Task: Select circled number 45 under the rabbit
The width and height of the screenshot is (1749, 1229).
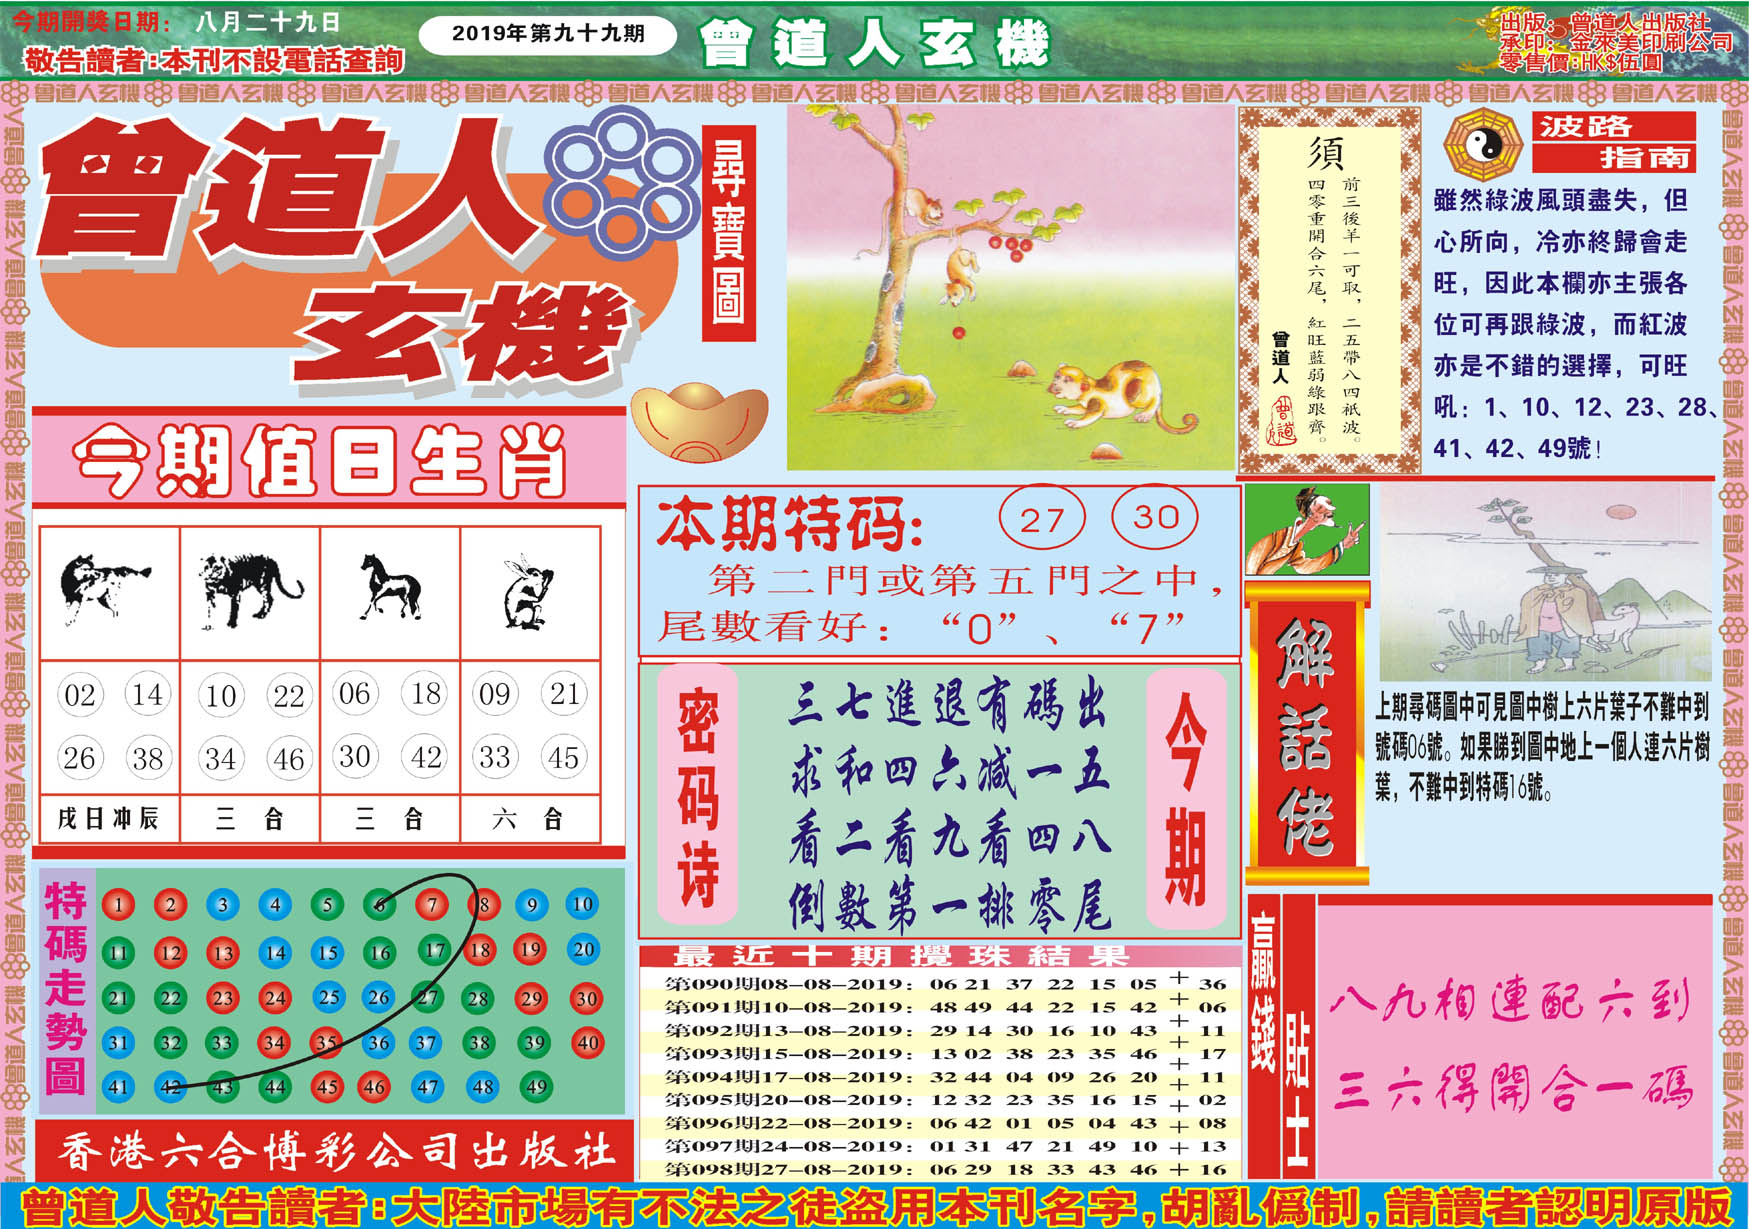Action: [563, 757]
